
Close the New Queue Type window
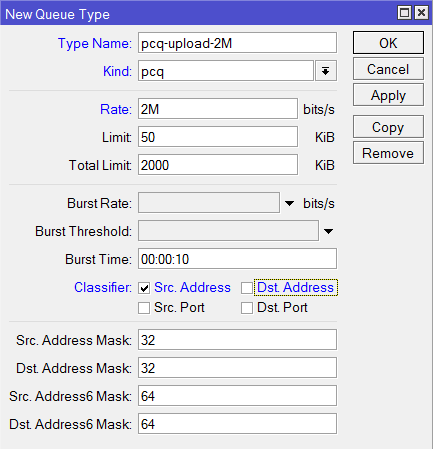click(x=421, y=13)
